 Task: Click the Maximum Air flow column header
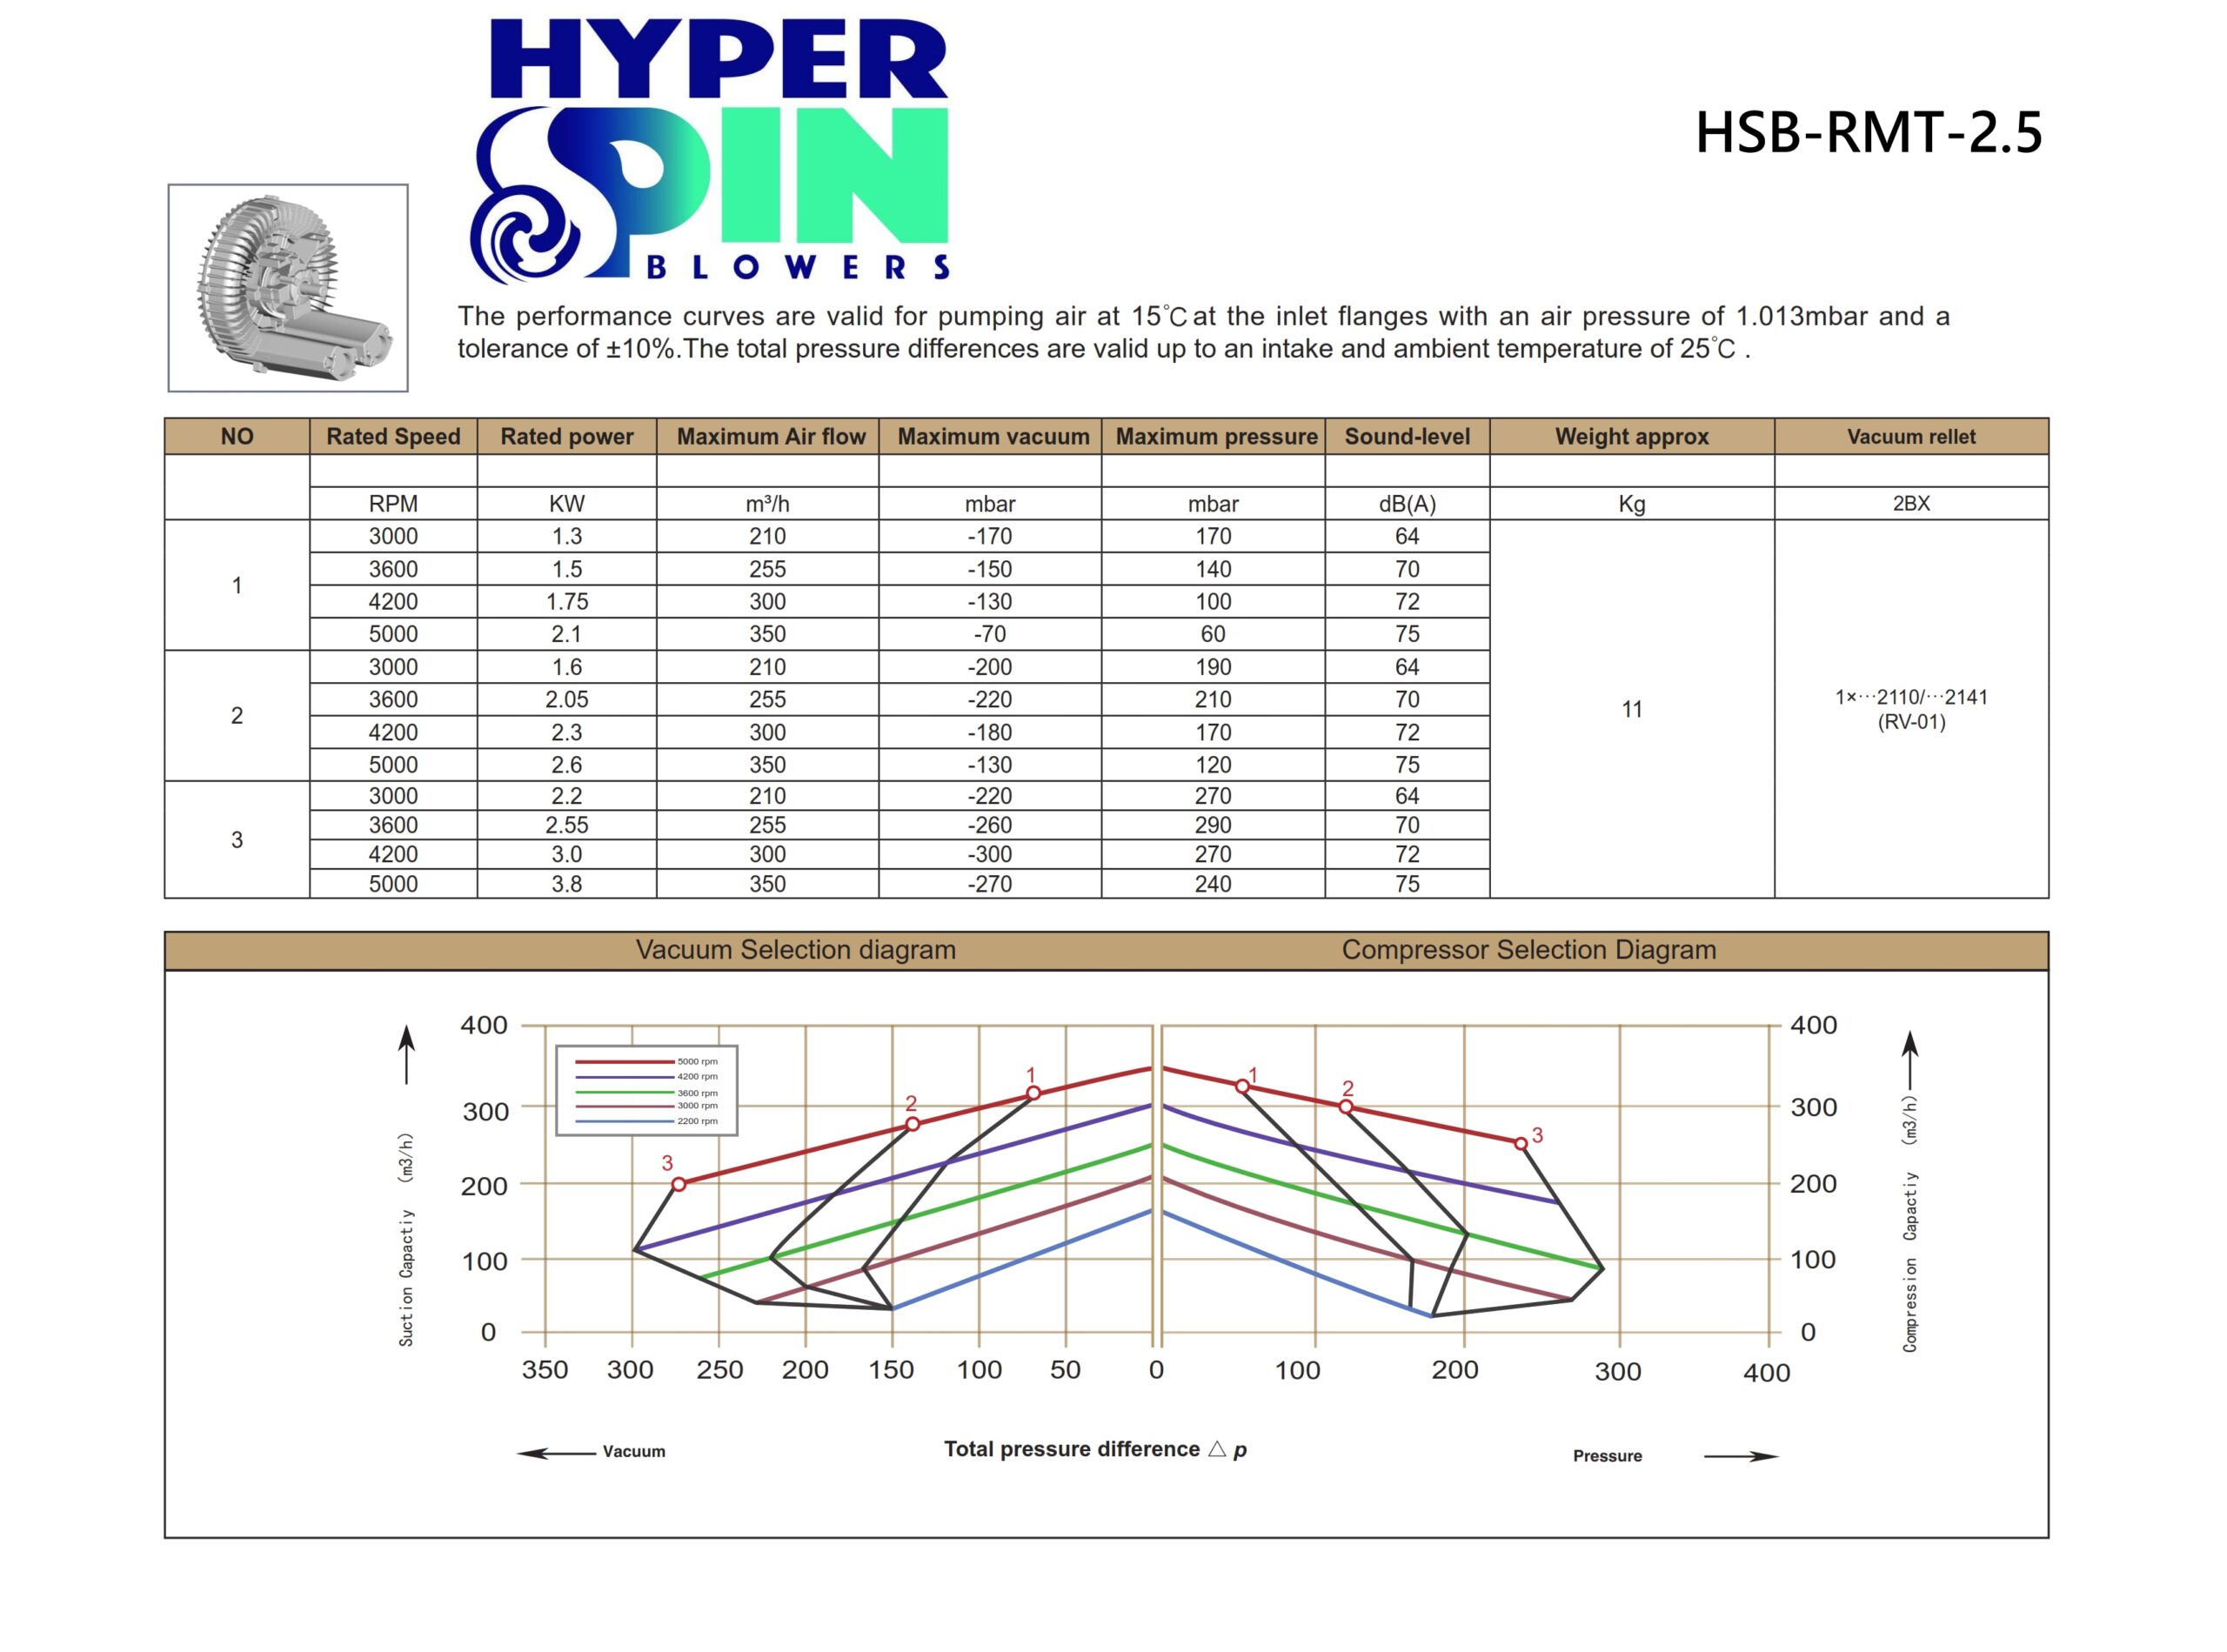pos(770,436)
